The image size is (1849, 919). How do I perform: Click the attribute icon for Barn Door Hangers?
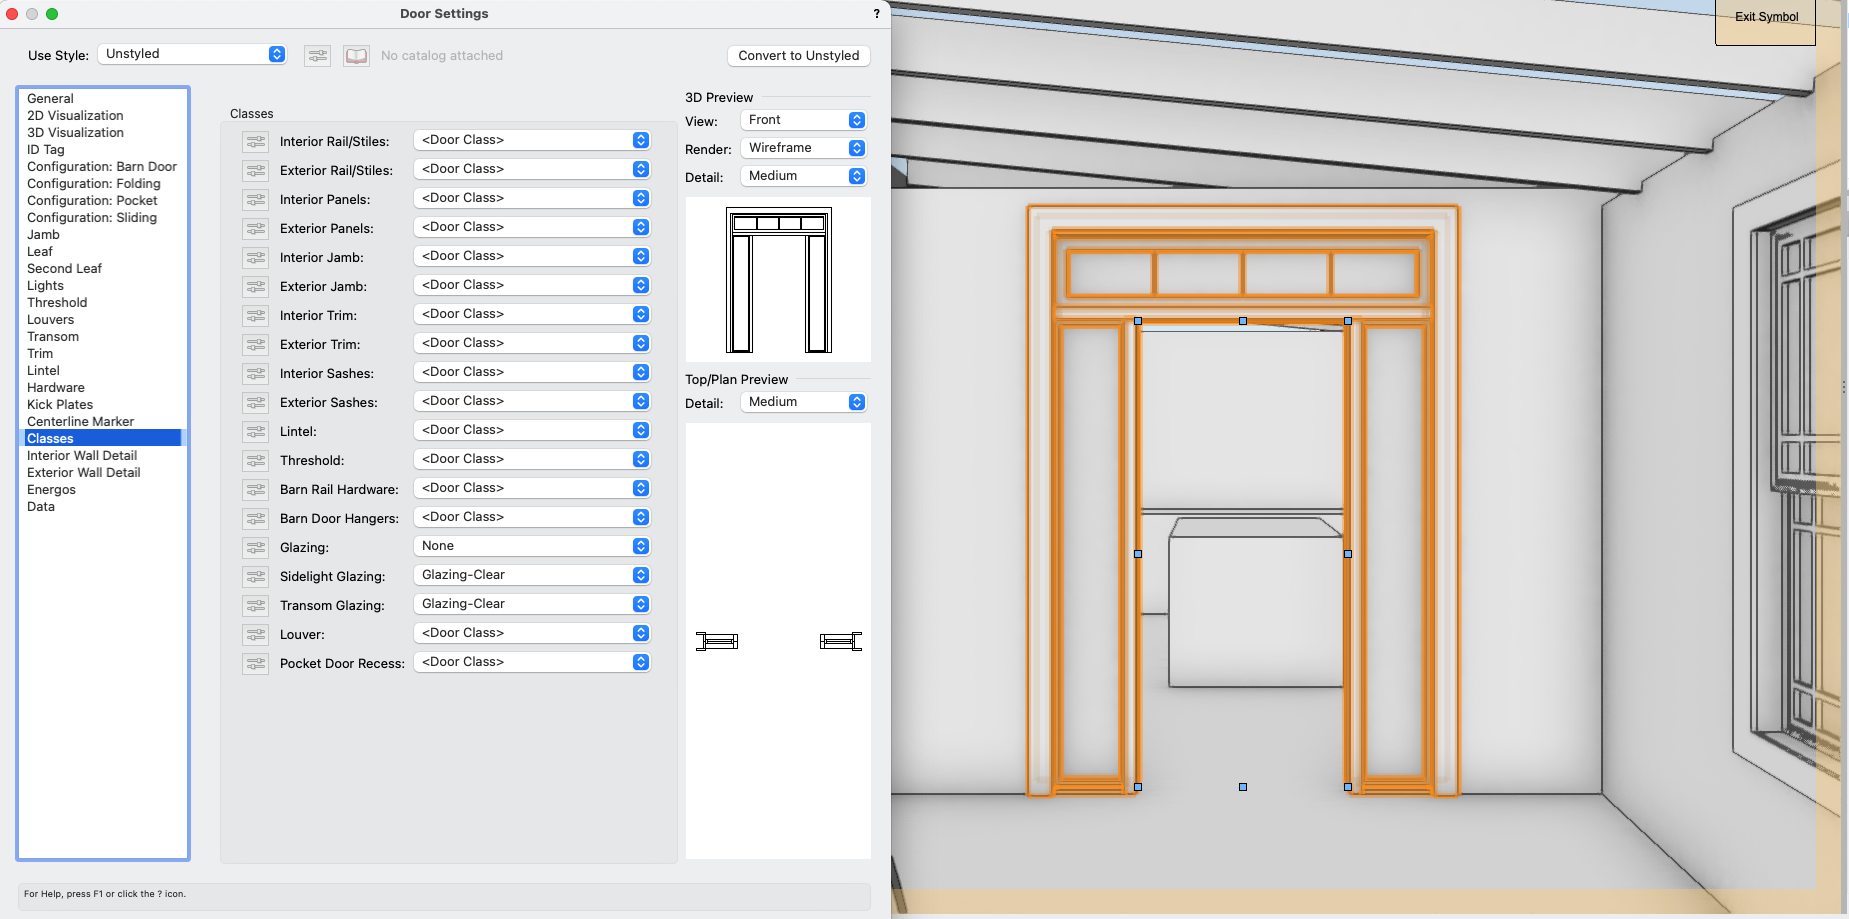pos(255,518)
